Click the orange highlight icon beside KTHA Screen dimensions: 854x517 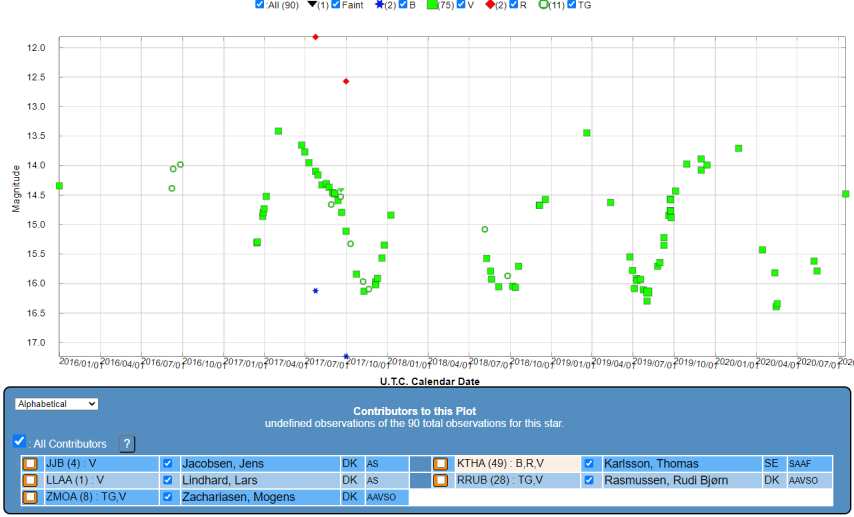click(x=440, y=464)
